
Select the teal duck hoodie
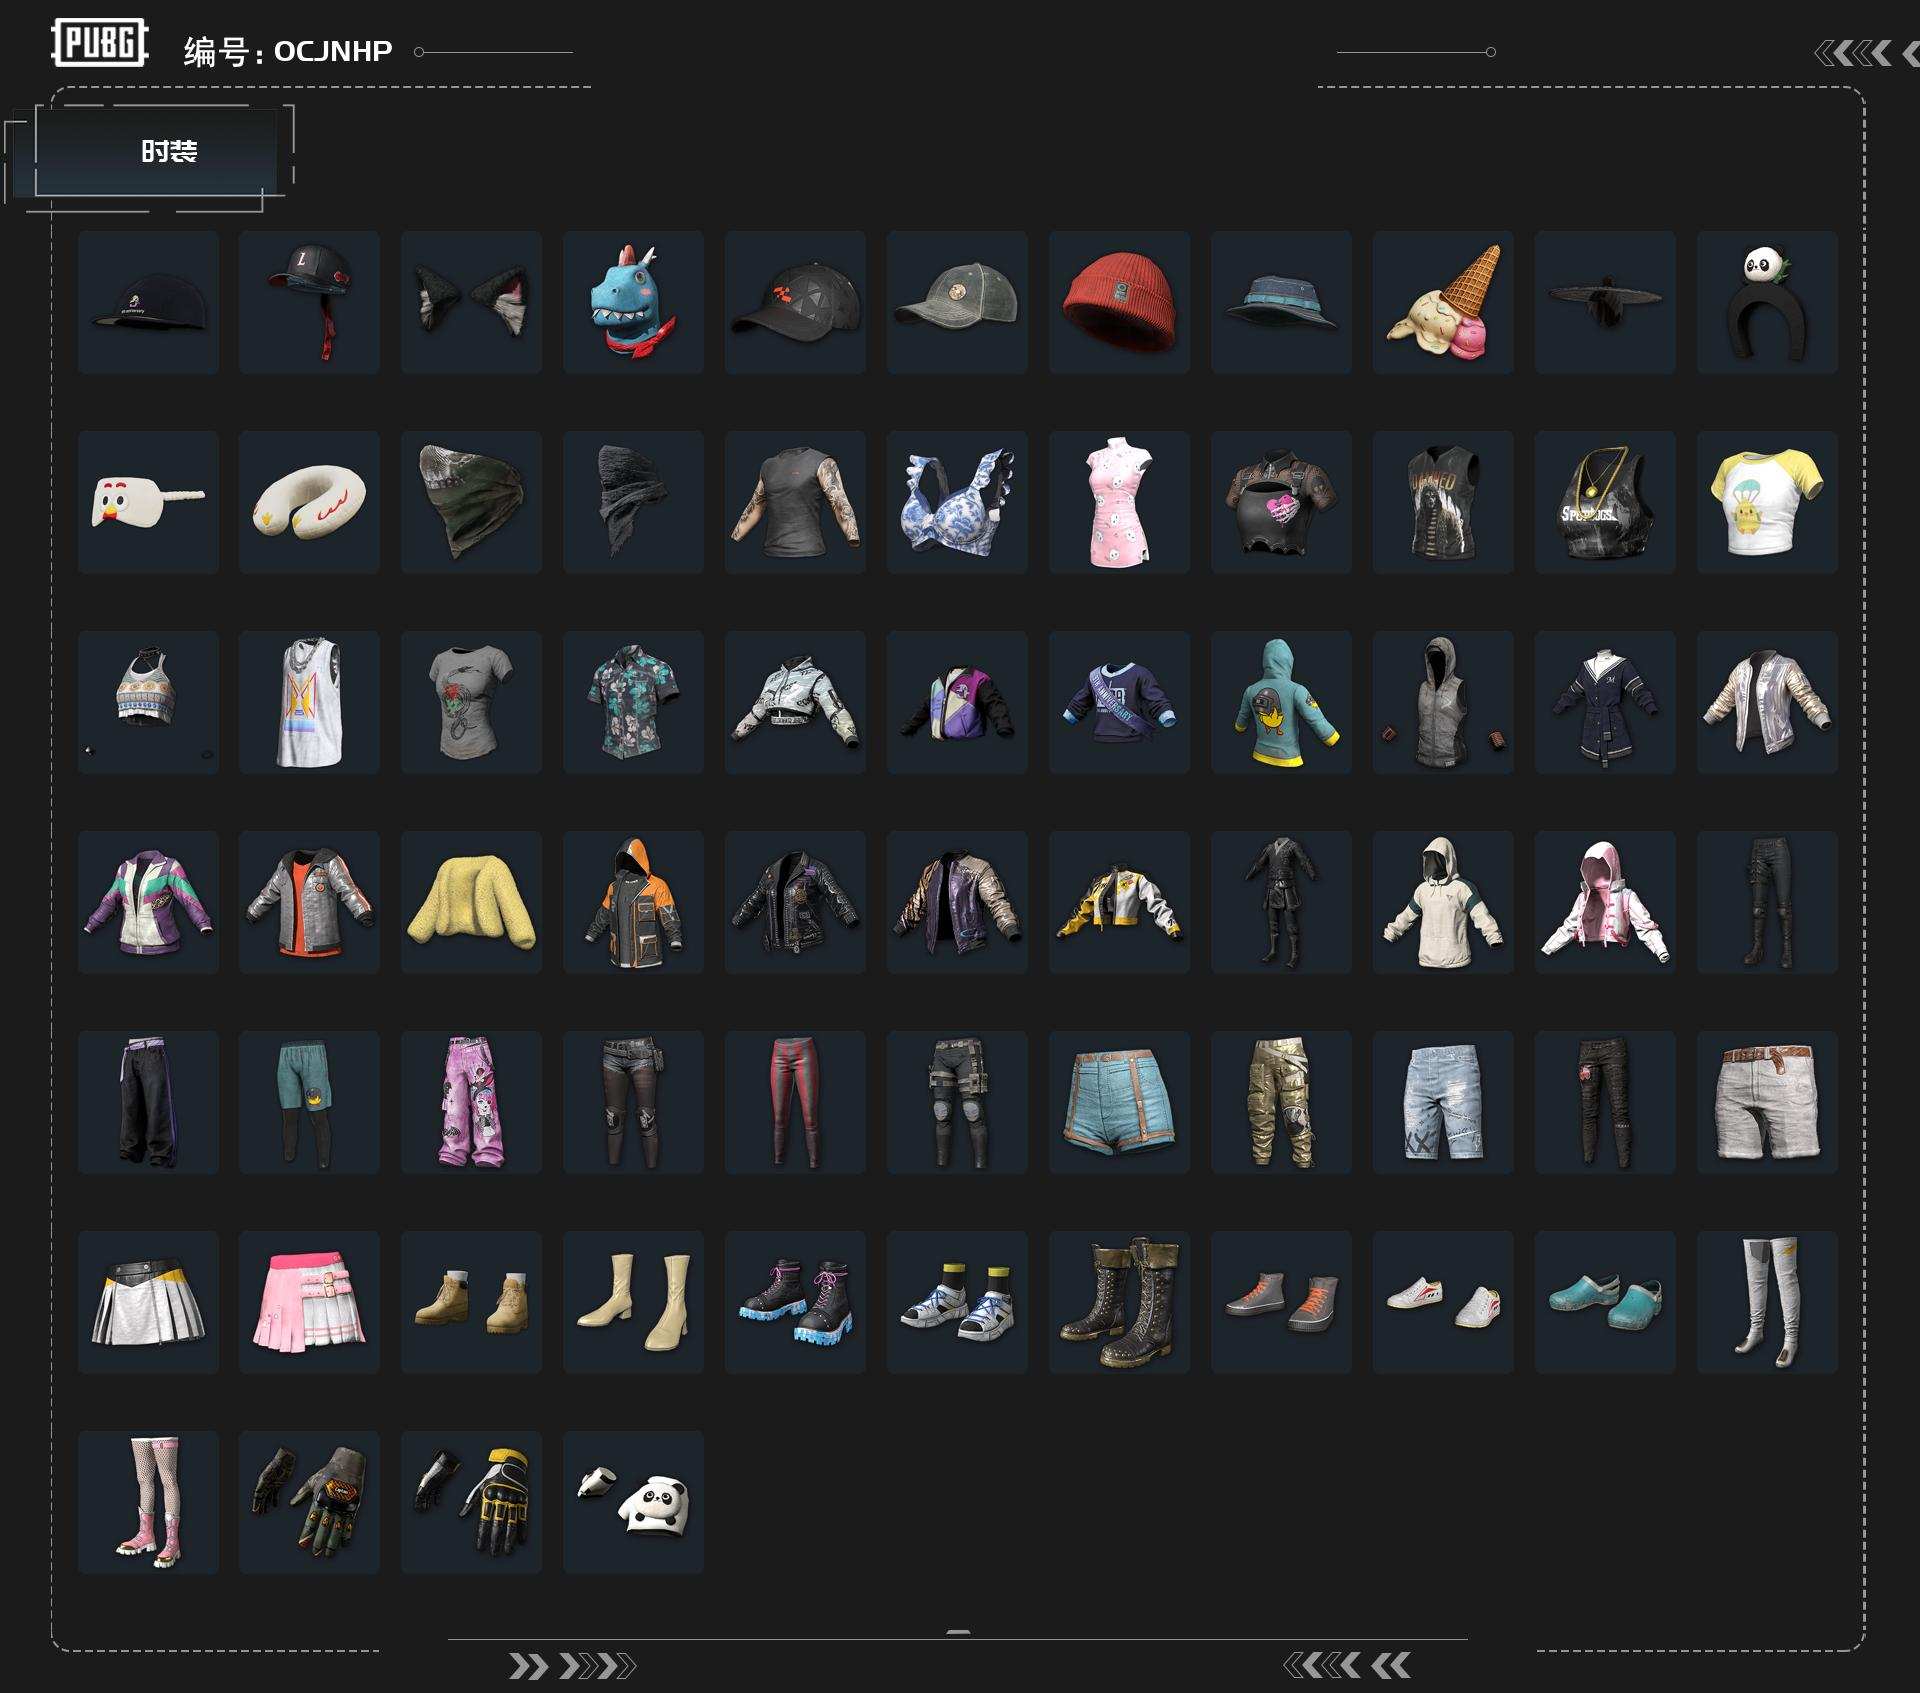(1281, 702)
